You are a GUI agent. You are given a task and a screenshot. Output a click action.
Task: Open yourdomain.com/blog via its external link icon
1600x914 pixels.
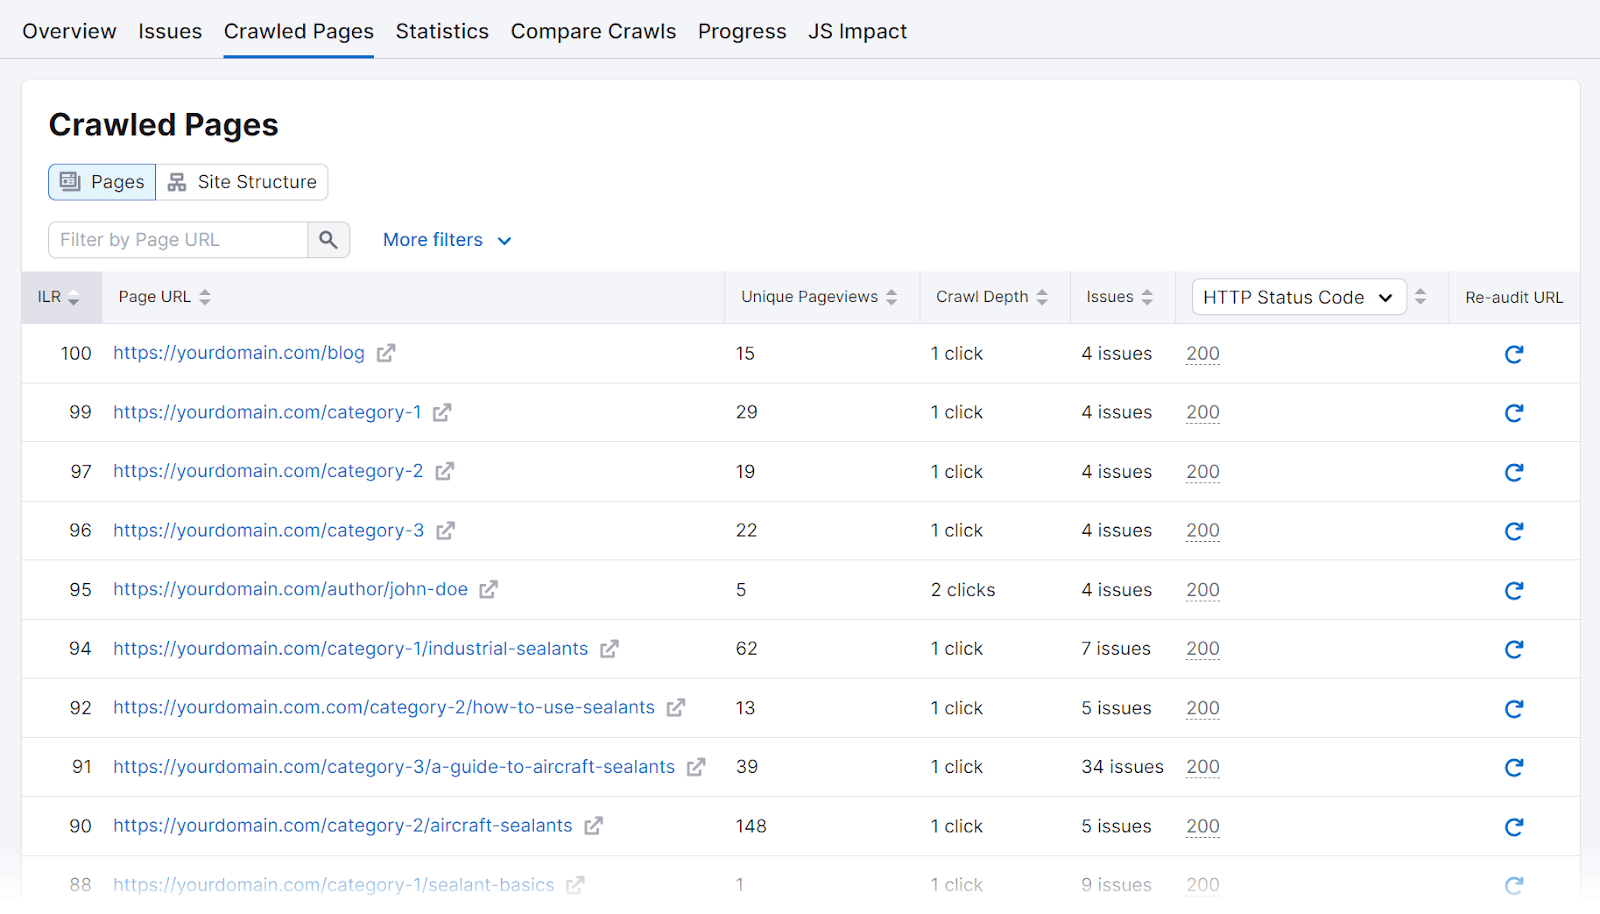(386, 353)
